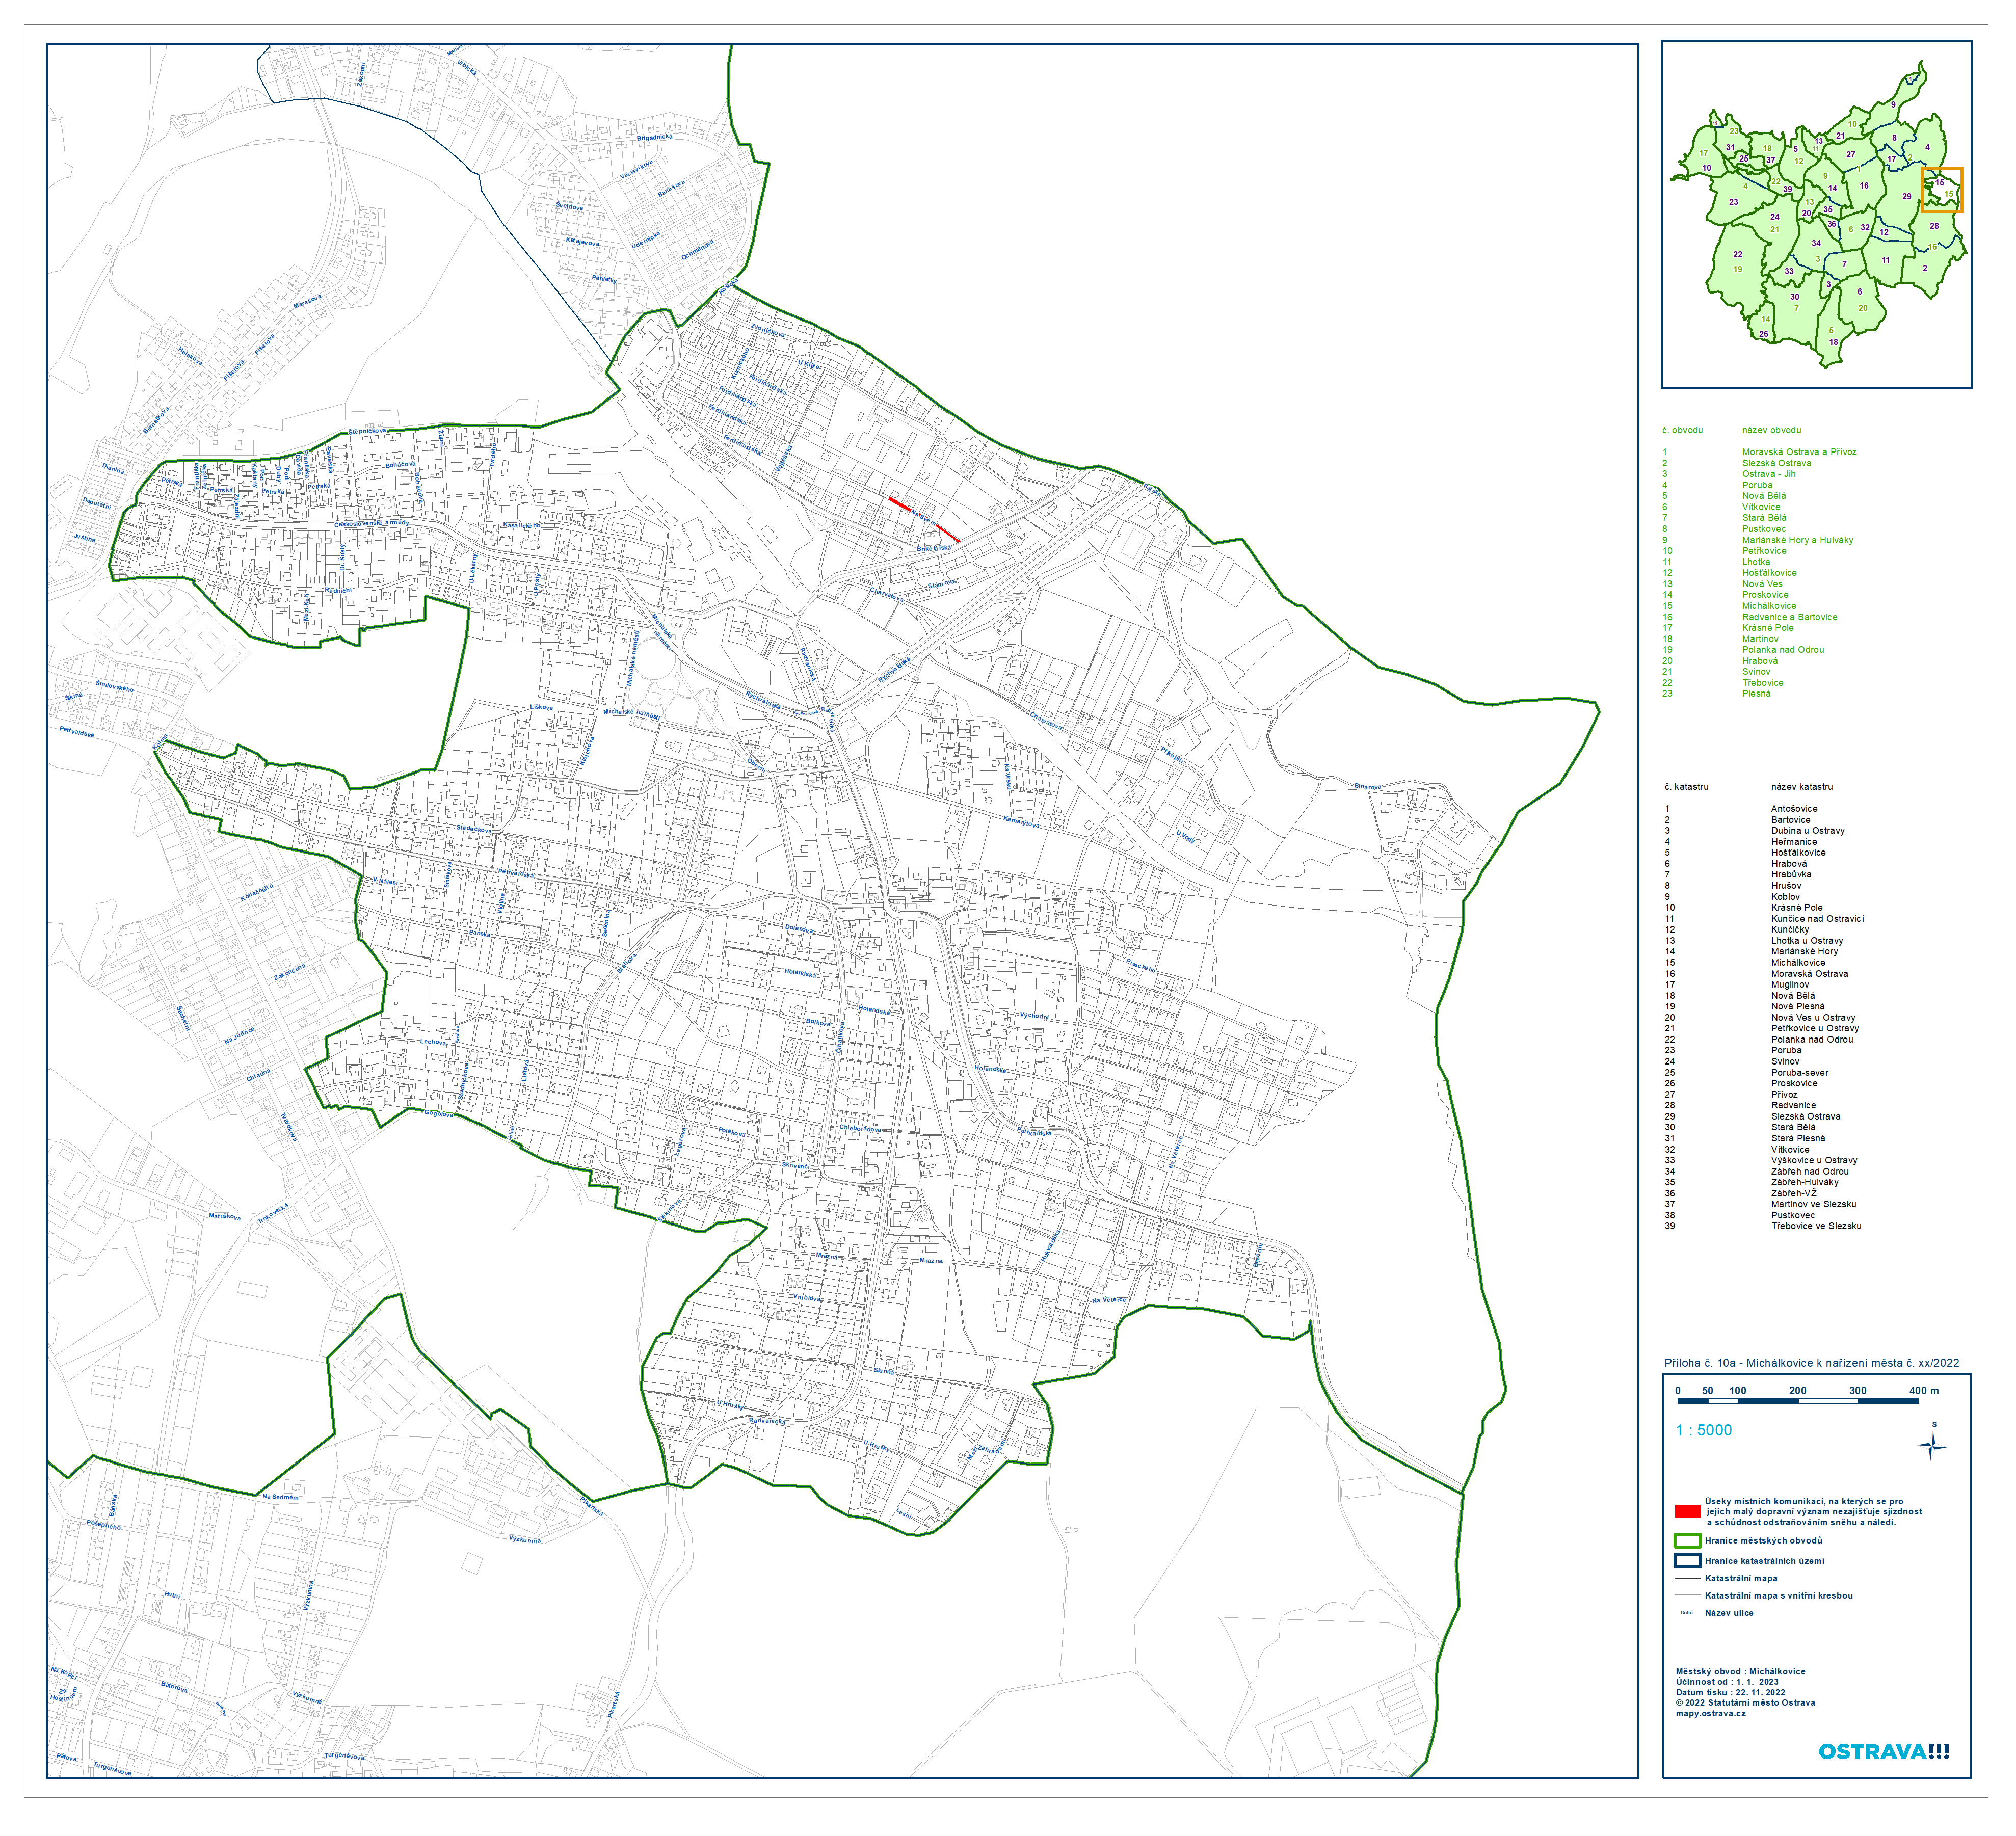Open the mapy.ostrava.cz link

coord(1710,1714)
